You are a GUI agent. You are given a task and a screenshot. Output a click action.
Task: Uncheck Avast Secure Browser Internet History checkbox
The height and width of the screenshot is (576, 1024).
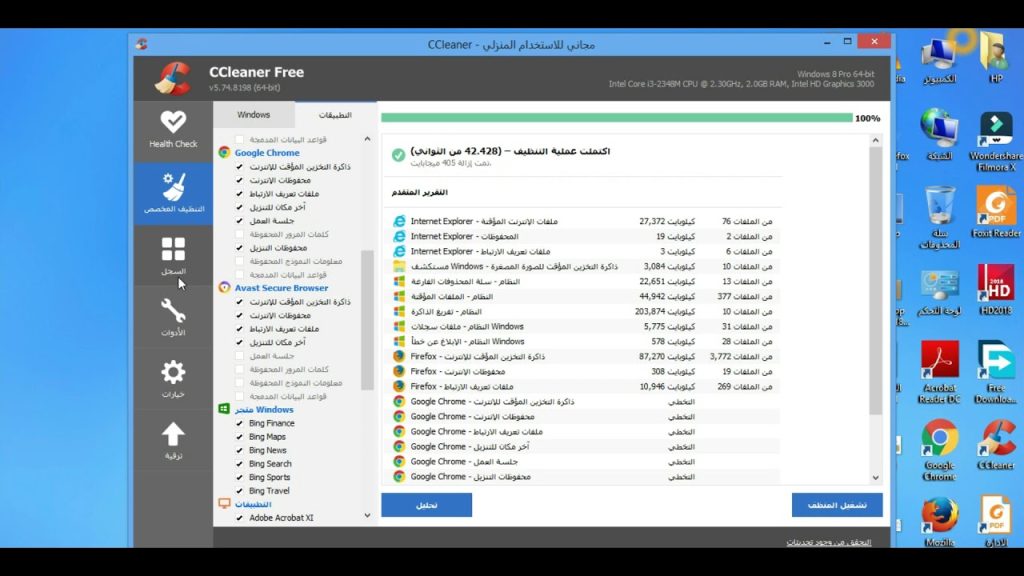239,315
